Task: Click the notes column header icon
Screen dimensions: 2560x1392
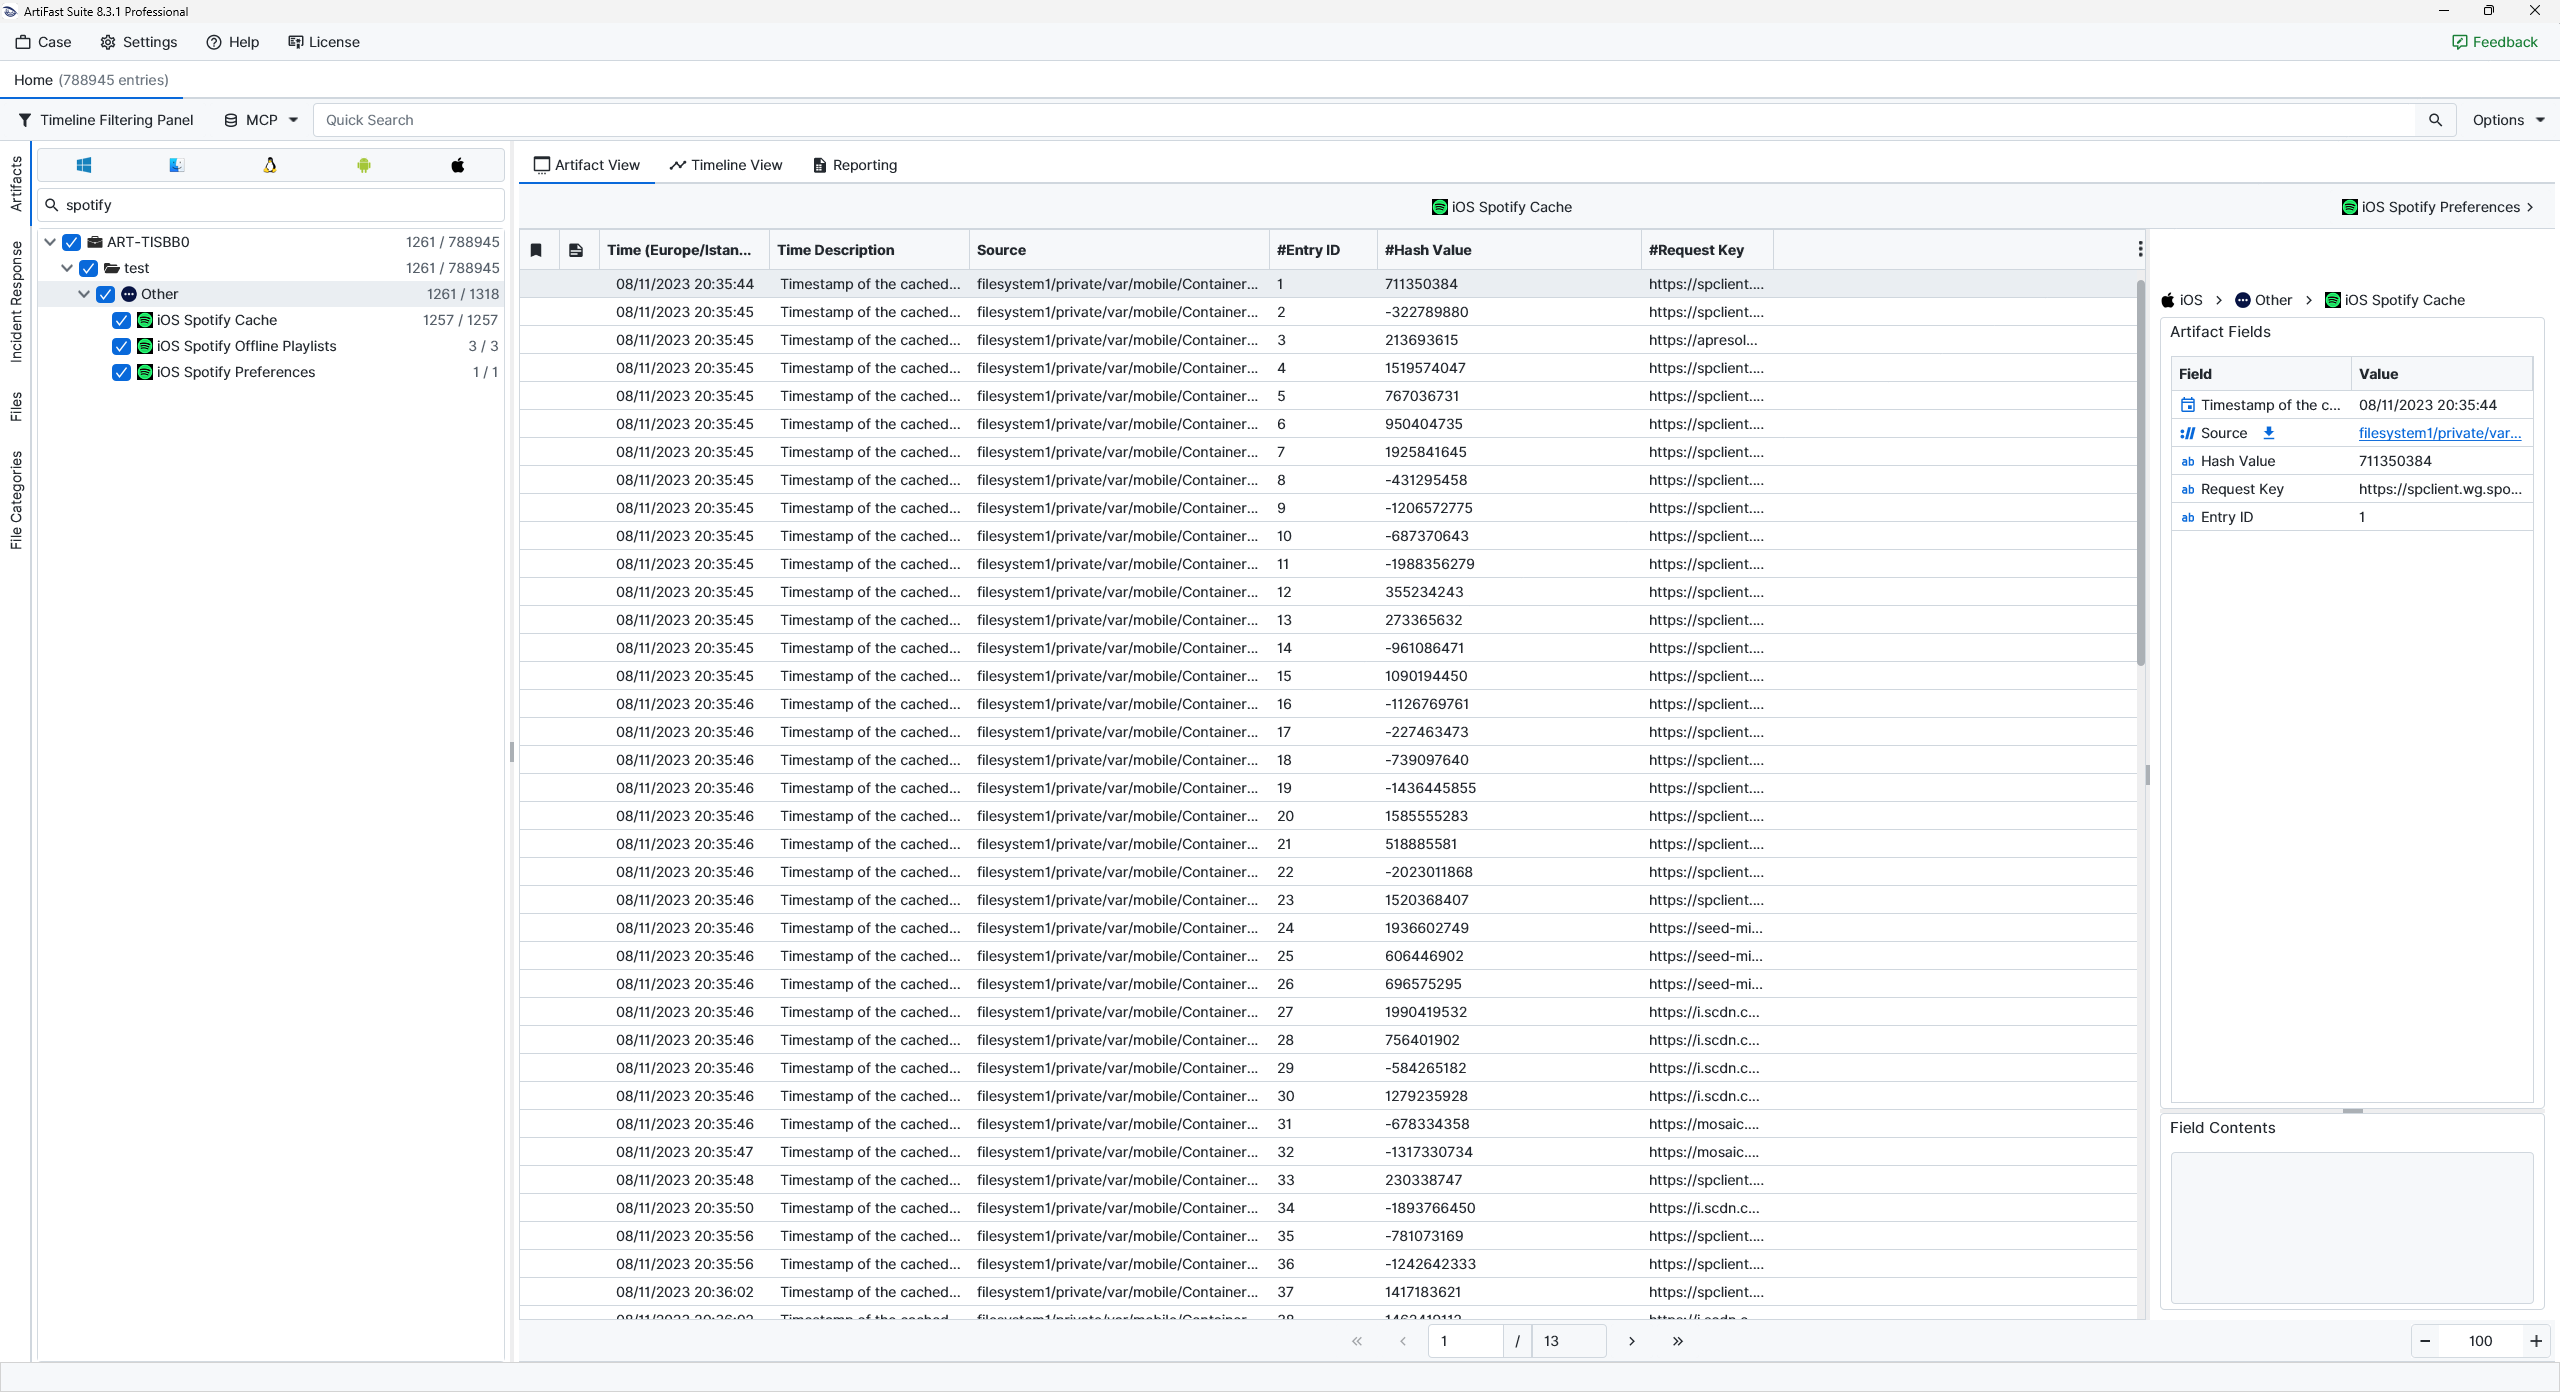Action: tap(576, 250)
